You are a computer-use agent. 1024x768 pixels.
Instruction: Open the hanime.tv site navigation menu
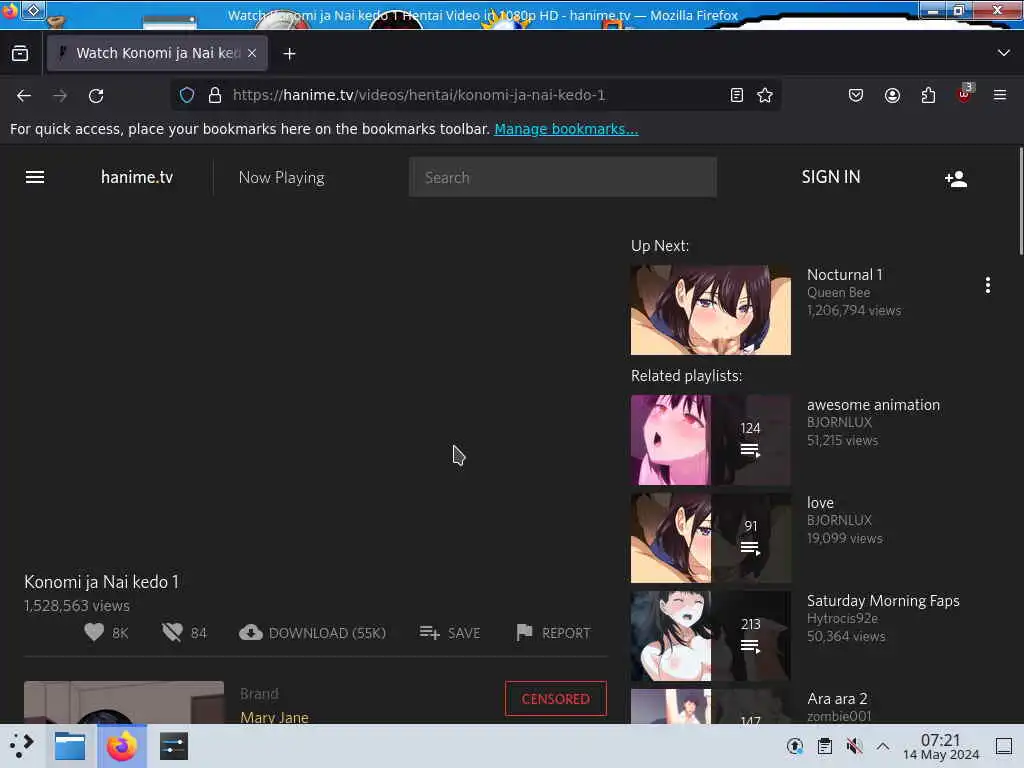point(35,177)
